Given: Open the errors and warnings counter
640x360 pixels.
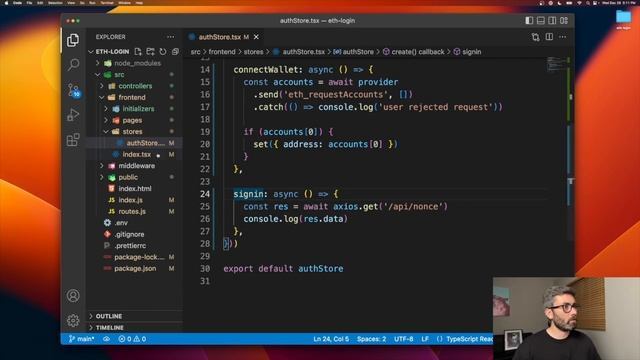Looking at the screenshot, I should 132,339.
